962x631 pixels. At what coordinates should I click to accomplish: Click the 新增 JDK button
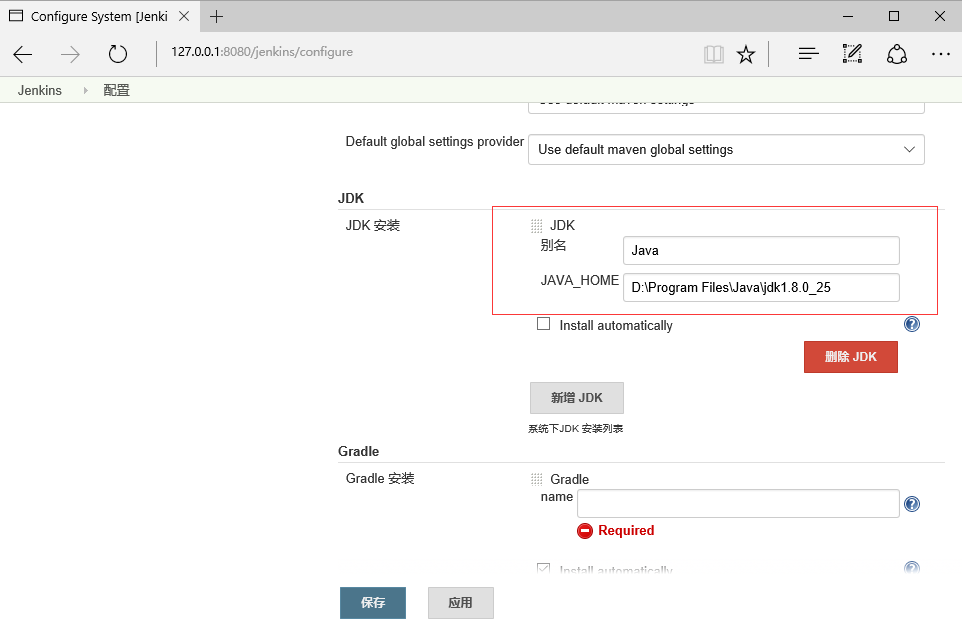(577, 398)
